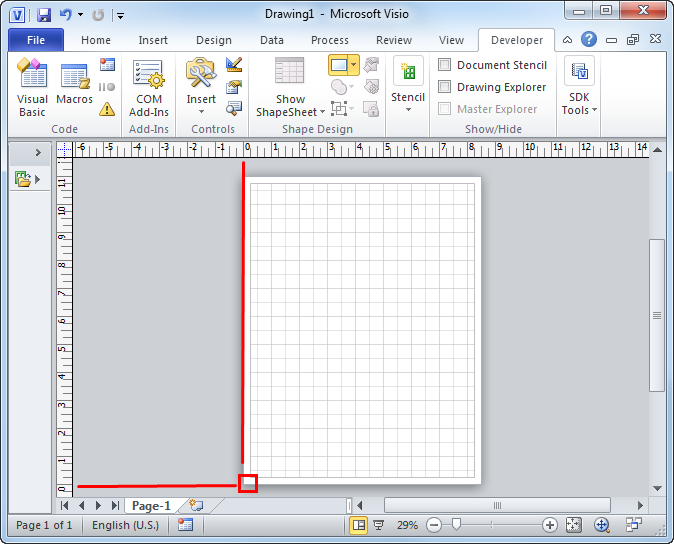Expand the Shapes pane chevron
Viewport: 674px width, 544px height.
[38, 153]
